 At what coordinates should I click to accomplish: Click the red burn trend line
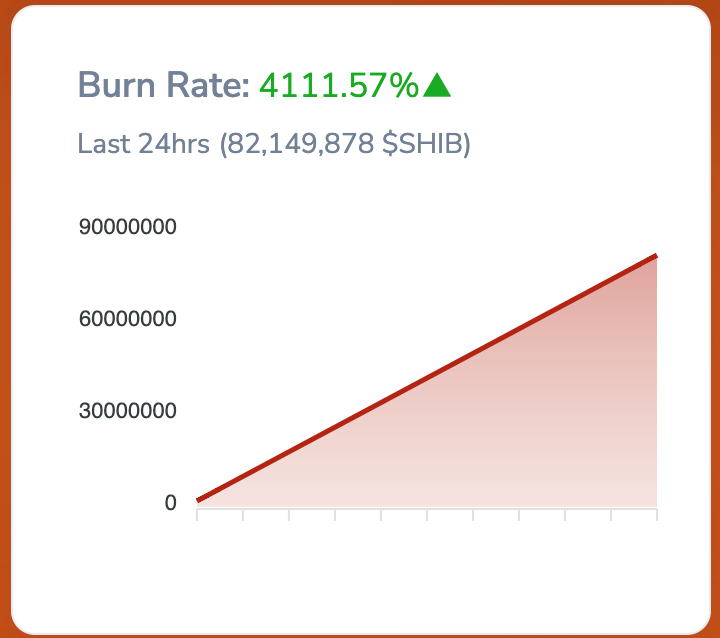click(427, 378)
